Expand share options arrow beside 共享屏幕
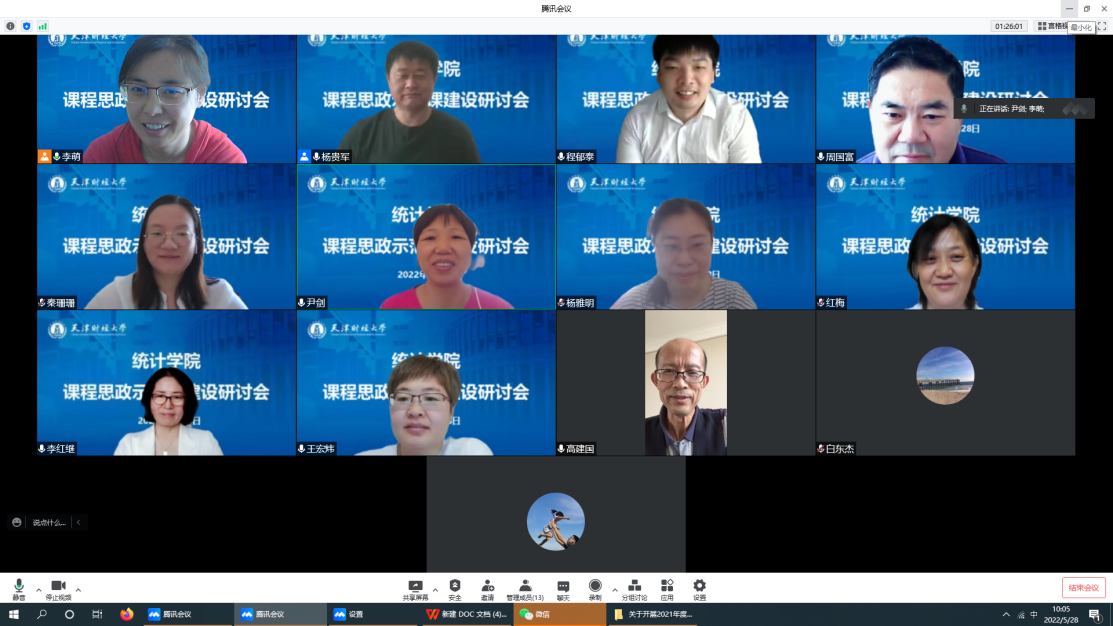 435,590
